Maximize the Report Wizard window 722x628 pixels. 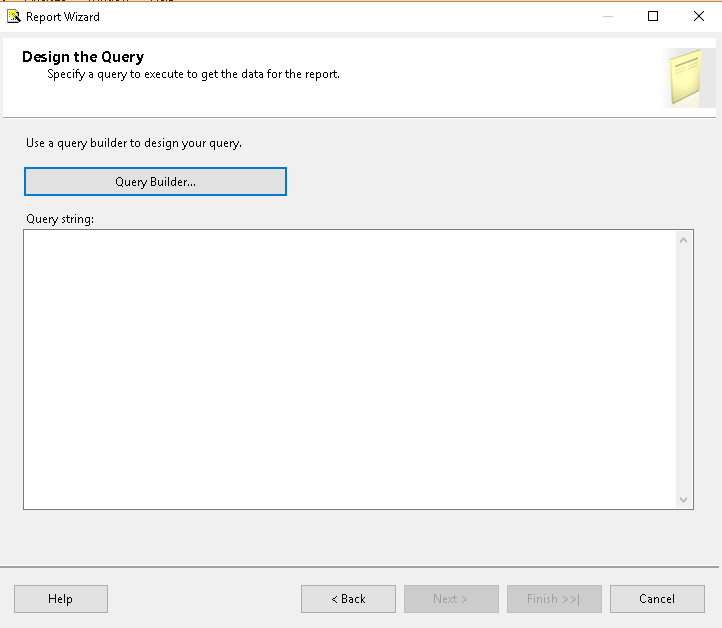653,16
